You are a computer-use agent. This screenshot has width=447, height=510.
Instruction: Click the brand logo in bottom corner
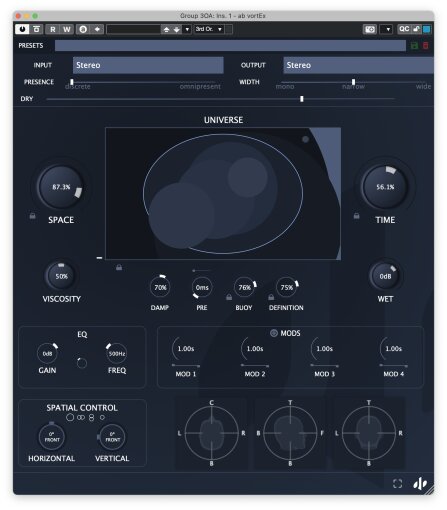[x=420, y=483]
